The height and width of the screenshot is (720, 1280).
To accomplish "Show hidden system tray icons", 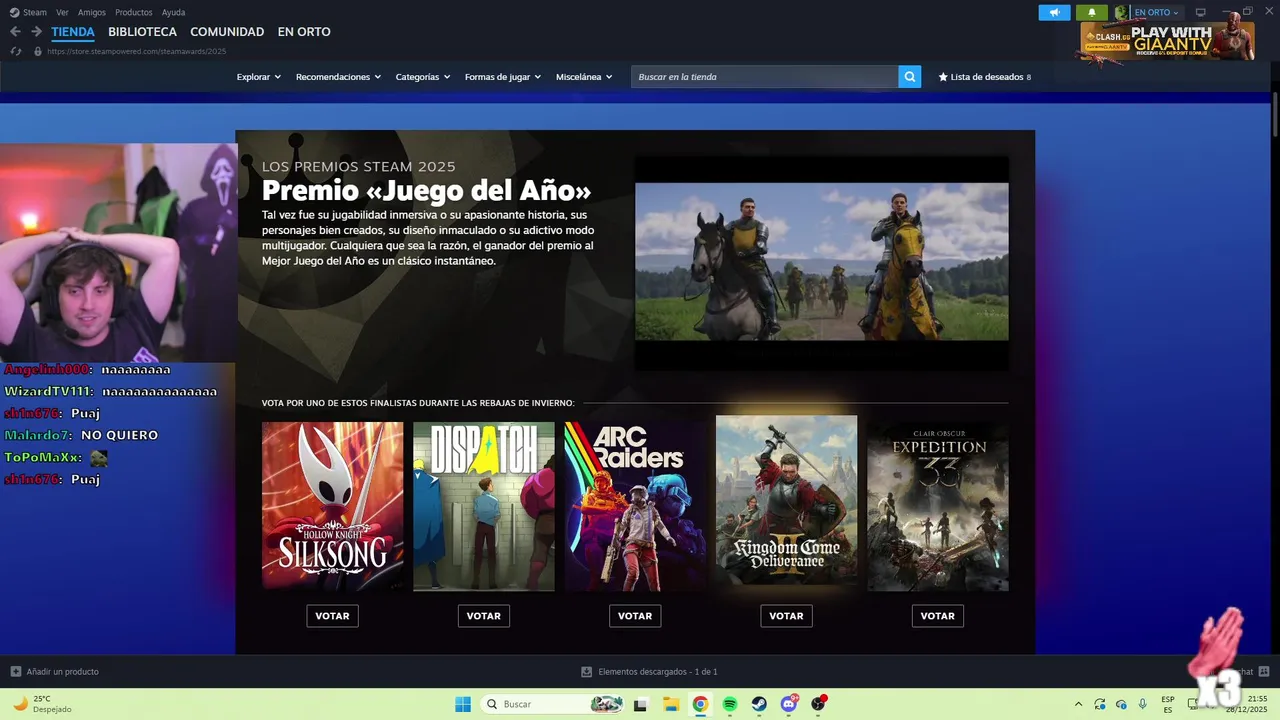I will point(1078,704).
